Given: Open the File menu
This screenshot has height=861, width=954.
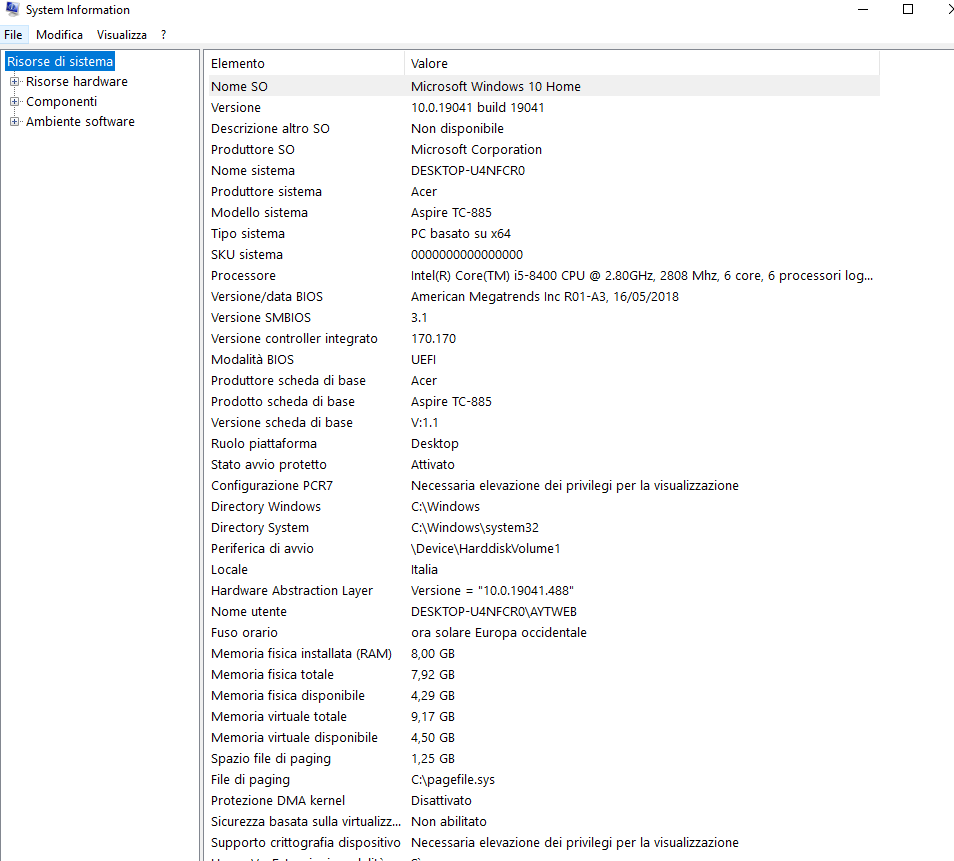Looking at the screenshot, I should [13, 35].
